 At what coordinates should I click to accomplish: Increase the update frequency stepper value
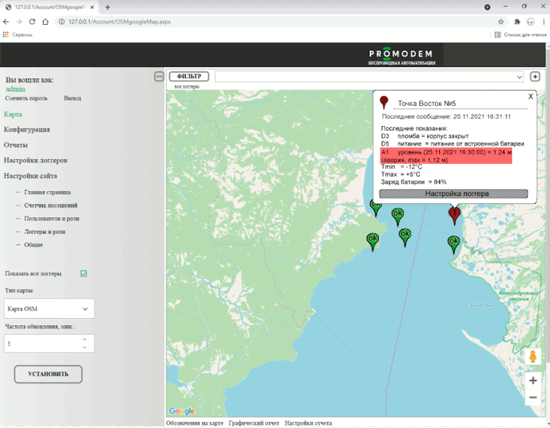tap(85, 339)
